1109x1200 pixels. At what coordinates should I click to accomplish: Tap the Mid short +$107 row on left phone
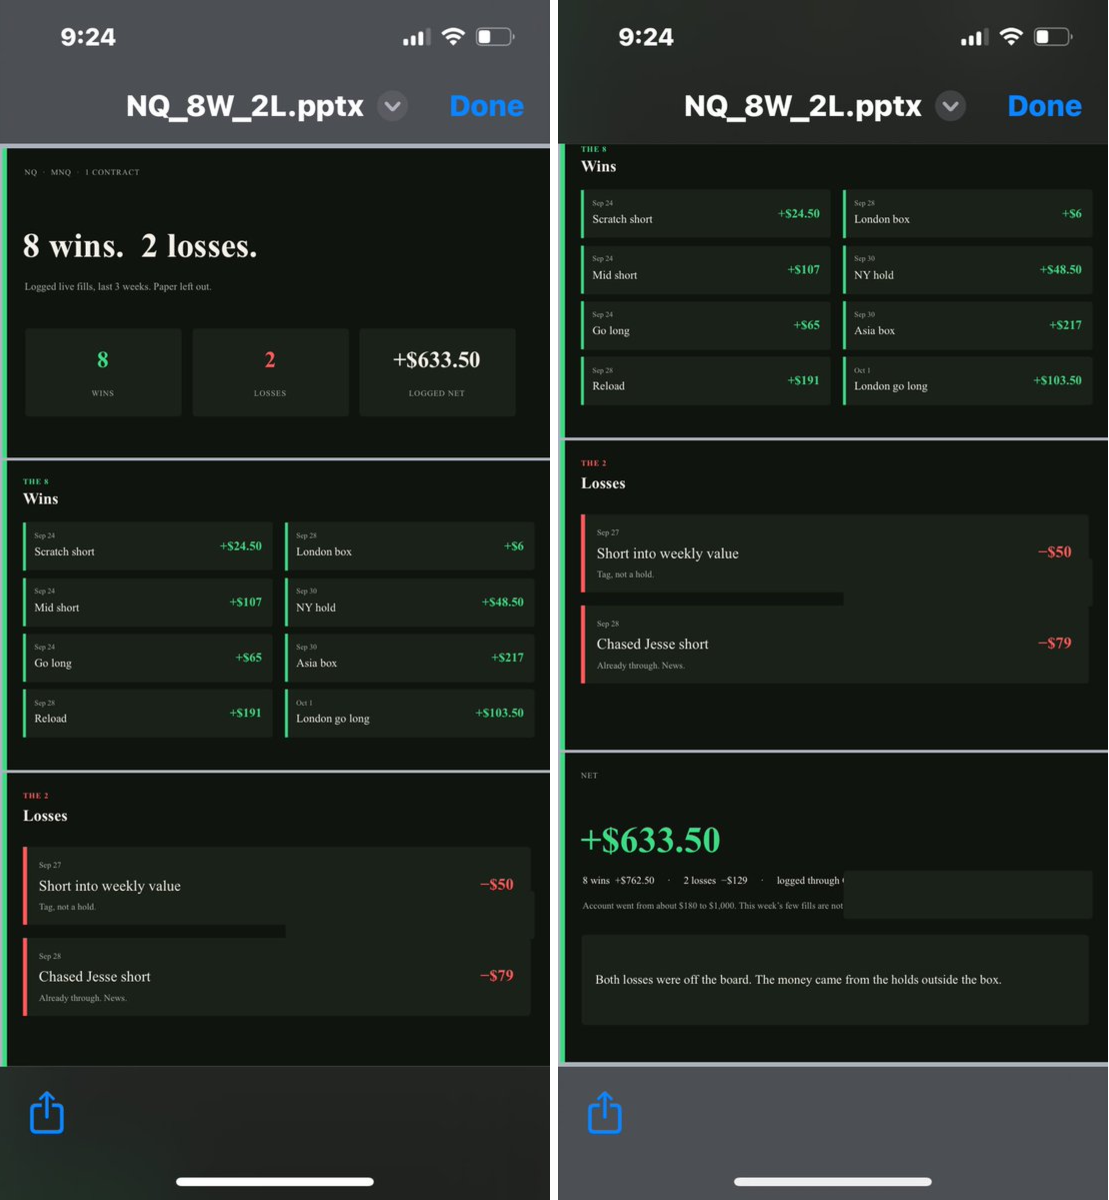pyautogui.click(x=148, y=602)
